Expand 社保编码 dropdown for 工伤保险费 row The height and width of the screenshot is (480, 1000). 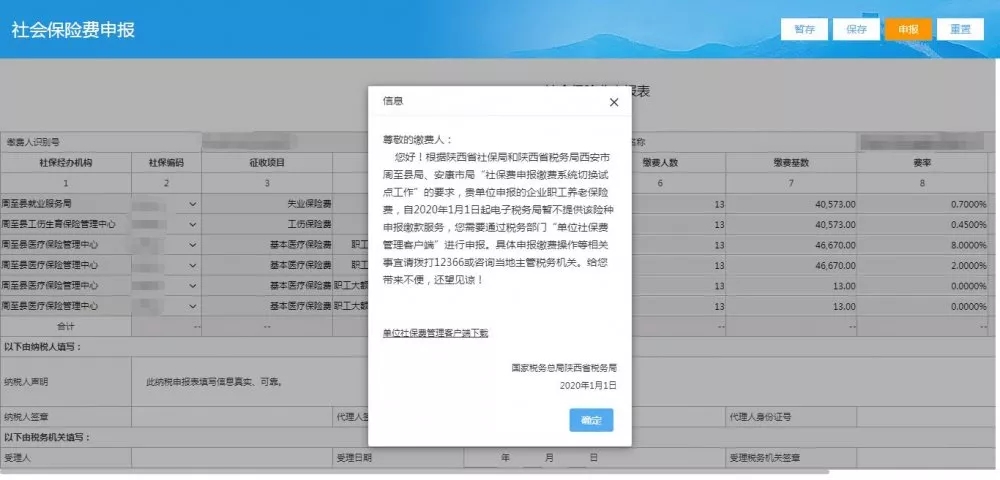193,224
